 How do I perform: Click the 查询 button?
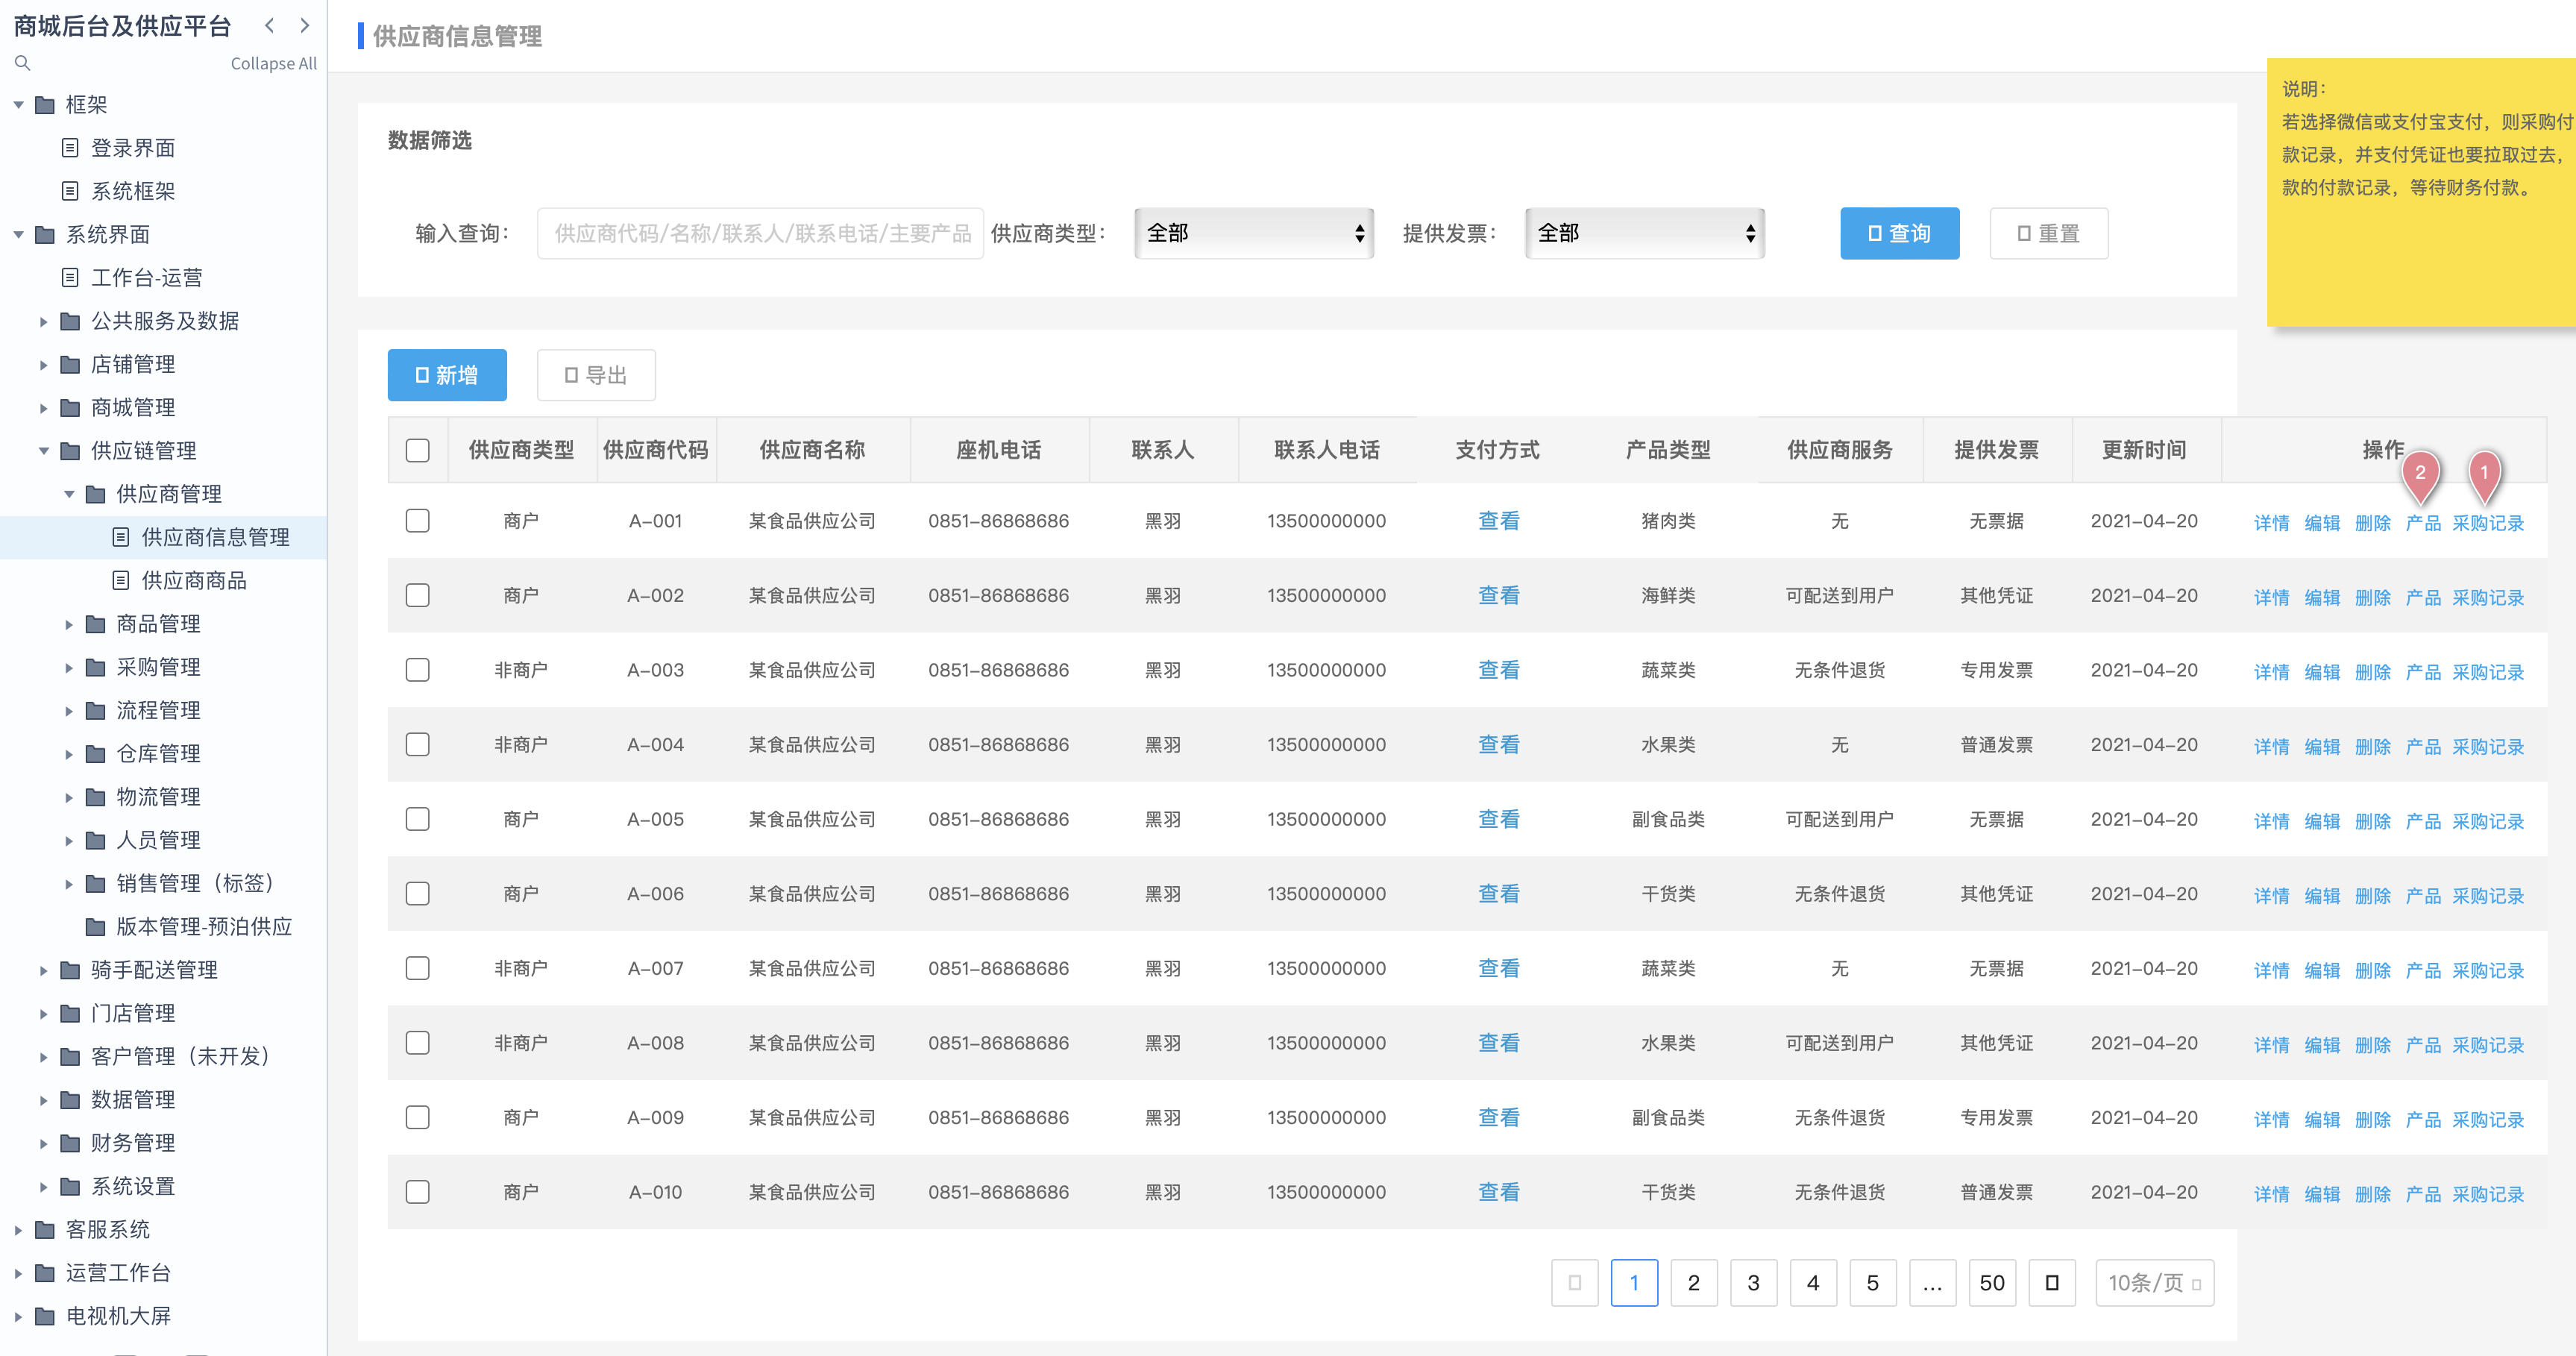coord(1899,233)
